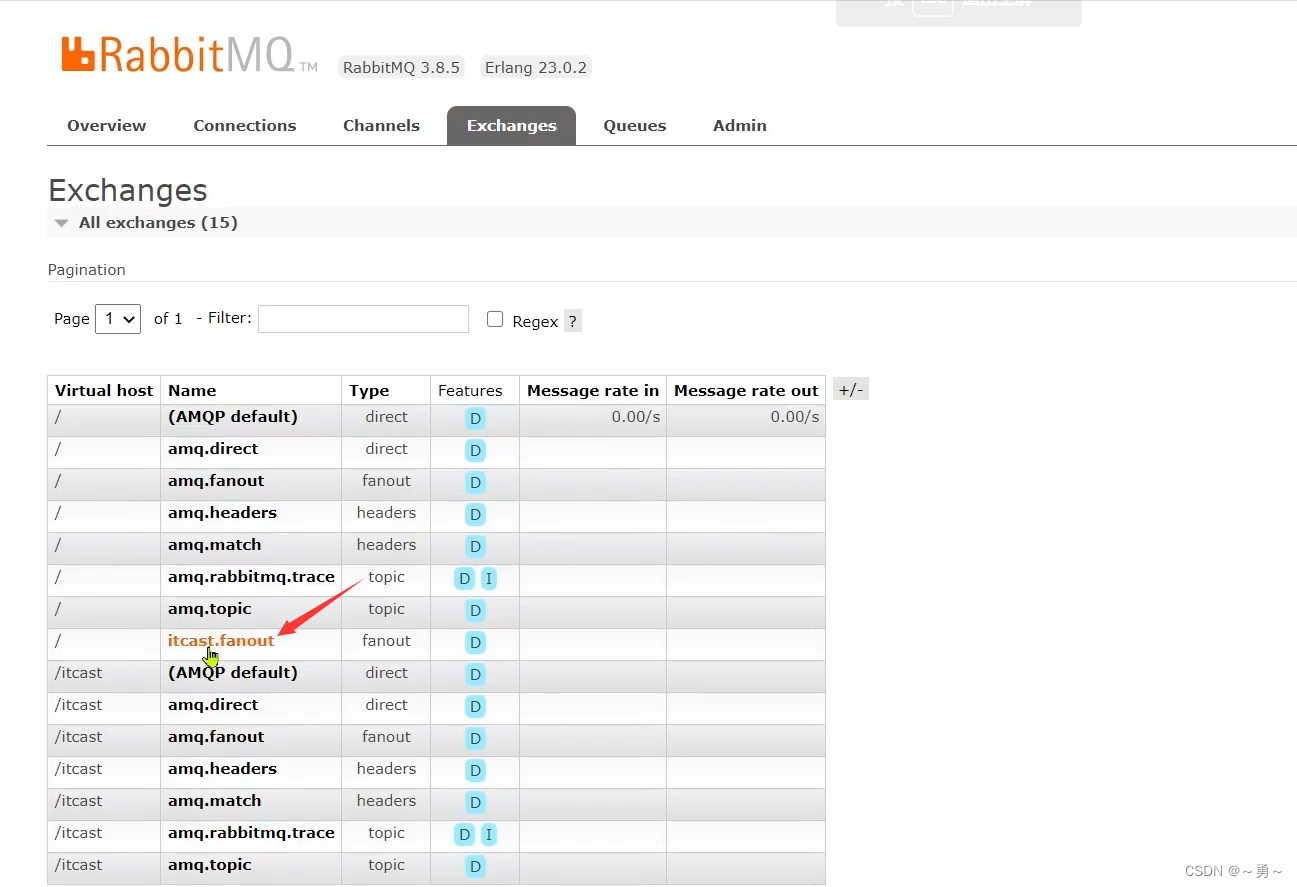The image size is (1297, 887).
Task: Switch to the Connections tab
Action: tap(244, 125)
